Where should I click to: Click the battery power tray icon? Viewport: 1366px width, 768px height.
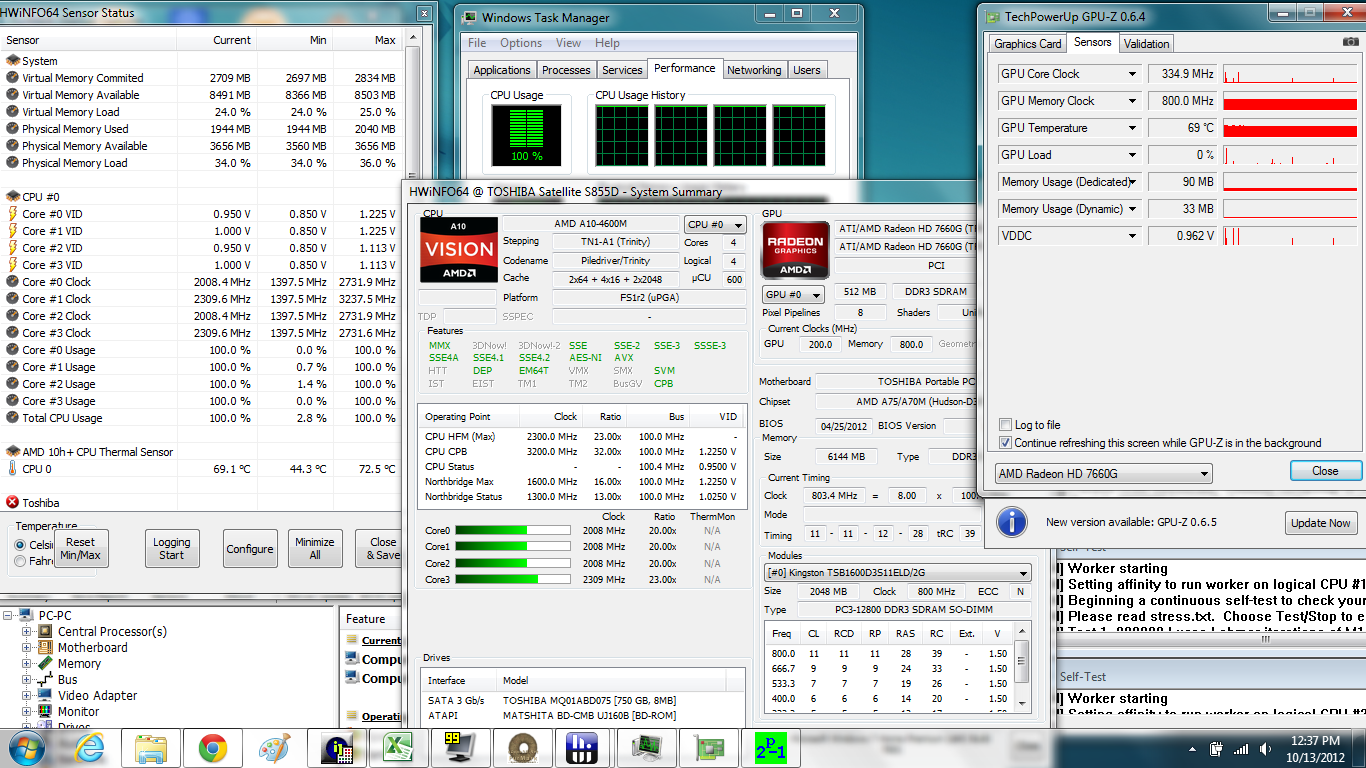(1217, 748)
